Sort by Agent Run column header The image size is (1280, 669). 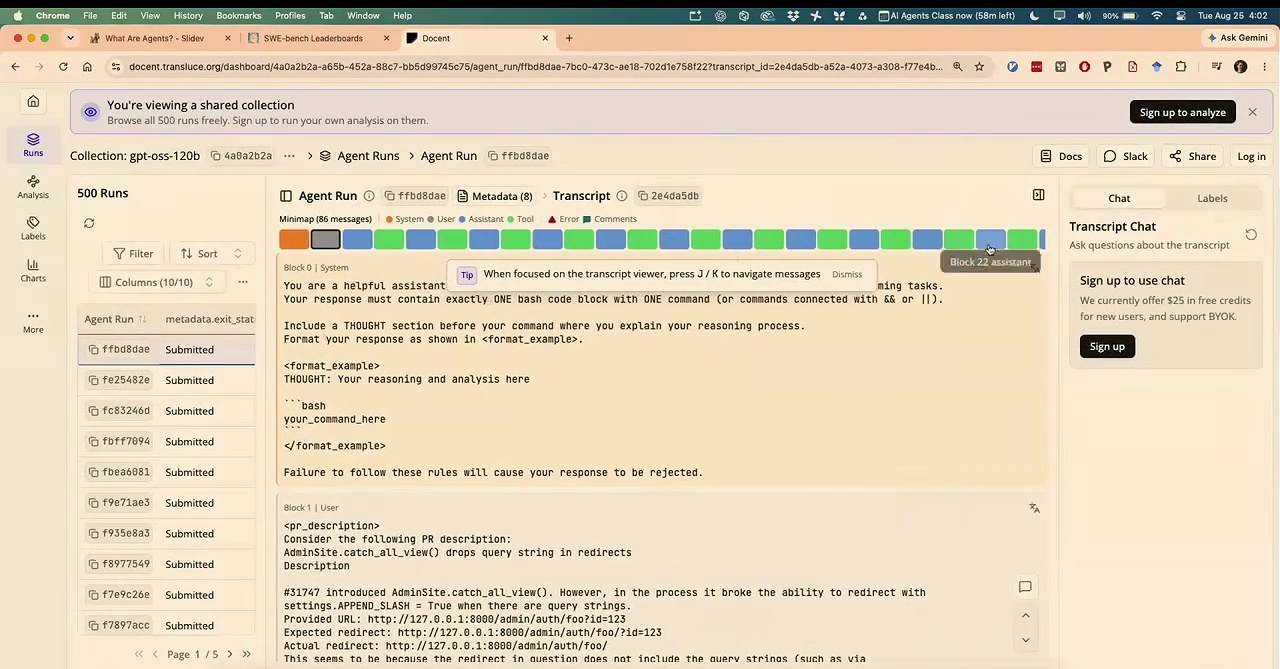click(115, 319)
